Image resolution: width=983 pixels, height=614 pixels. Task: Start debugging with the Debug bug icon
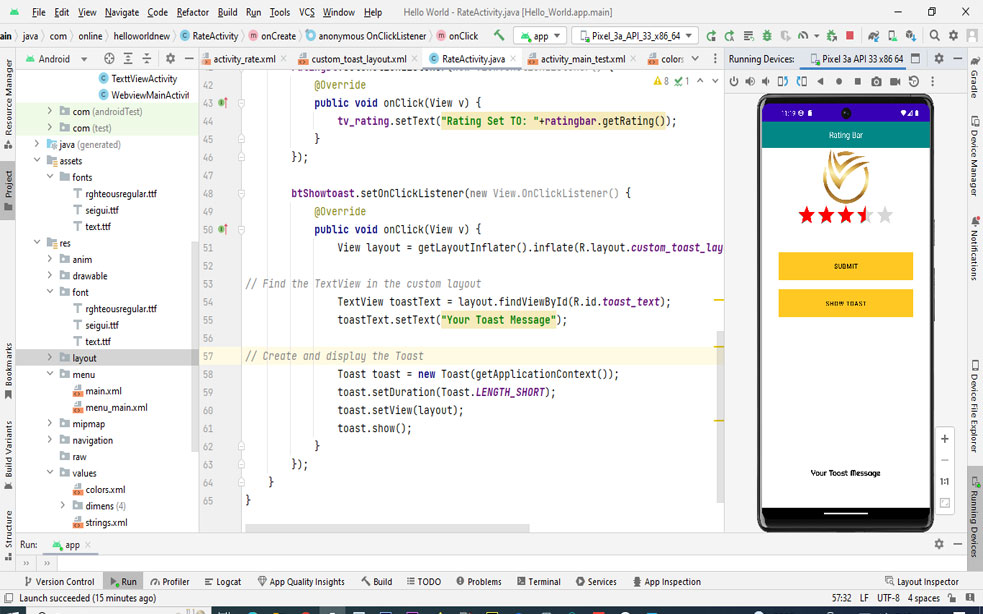pyautogui.click(x=767, y=36)
